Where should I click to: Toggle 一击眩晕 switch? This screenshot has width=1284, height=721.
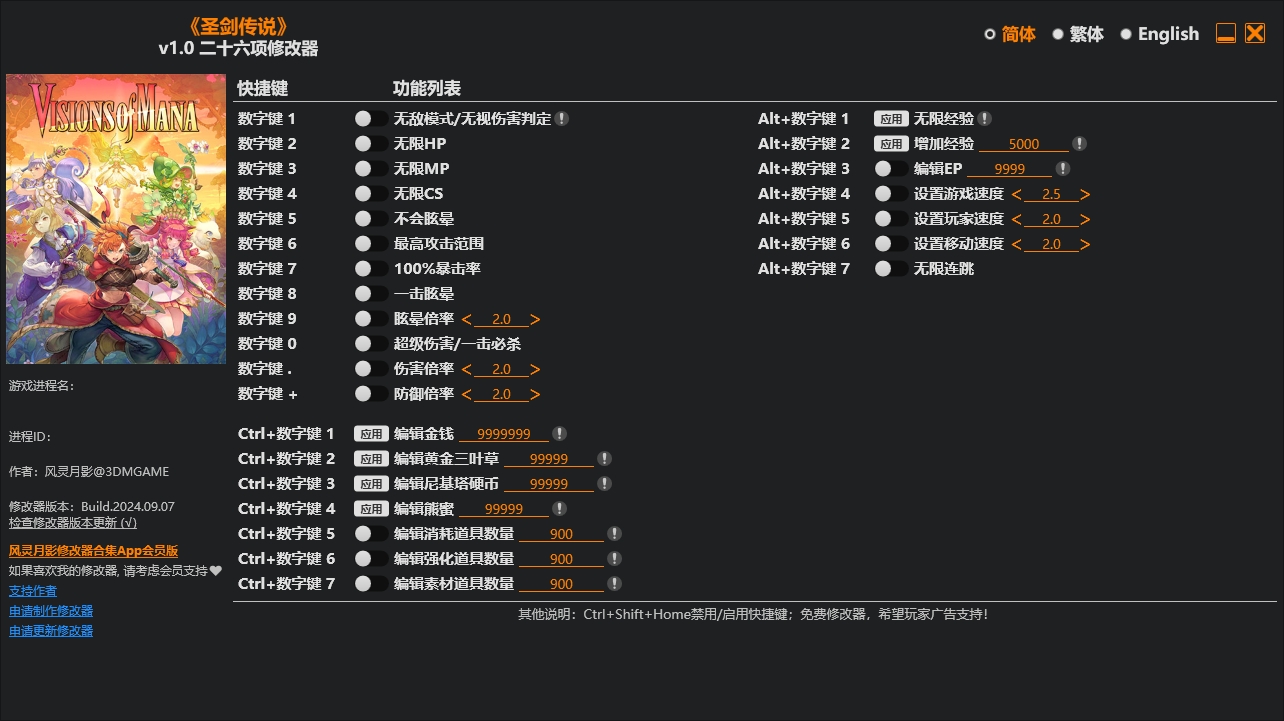[x=371, y=294]
